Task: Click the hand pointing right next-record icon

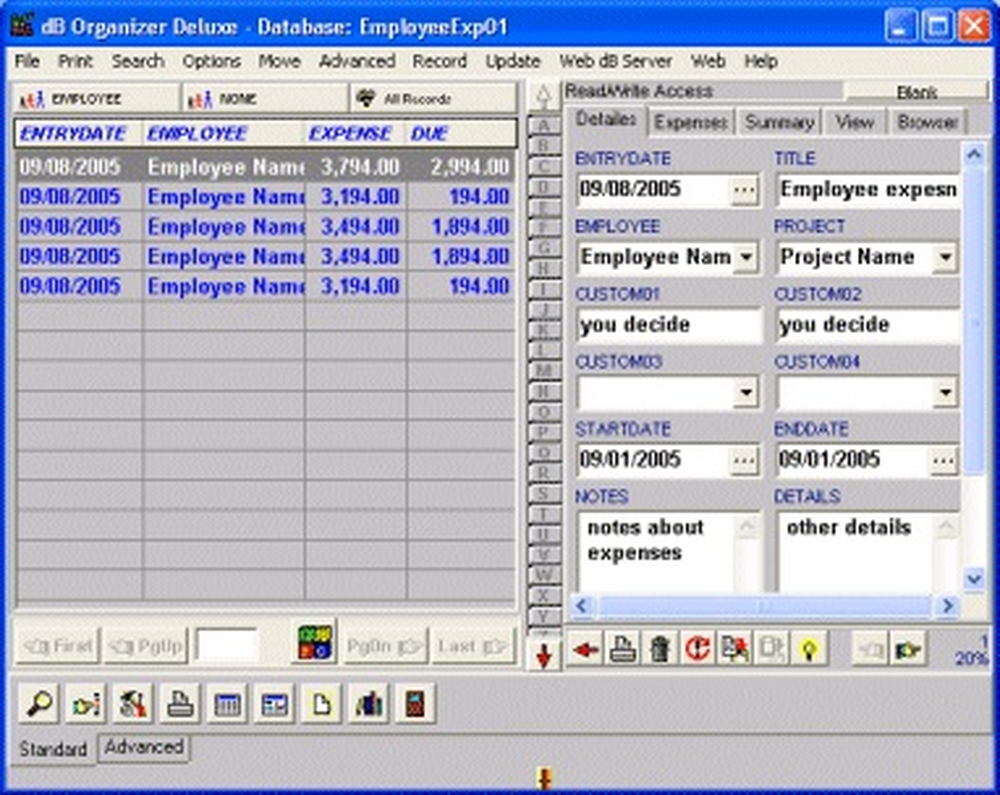Action: pos(908,650)
